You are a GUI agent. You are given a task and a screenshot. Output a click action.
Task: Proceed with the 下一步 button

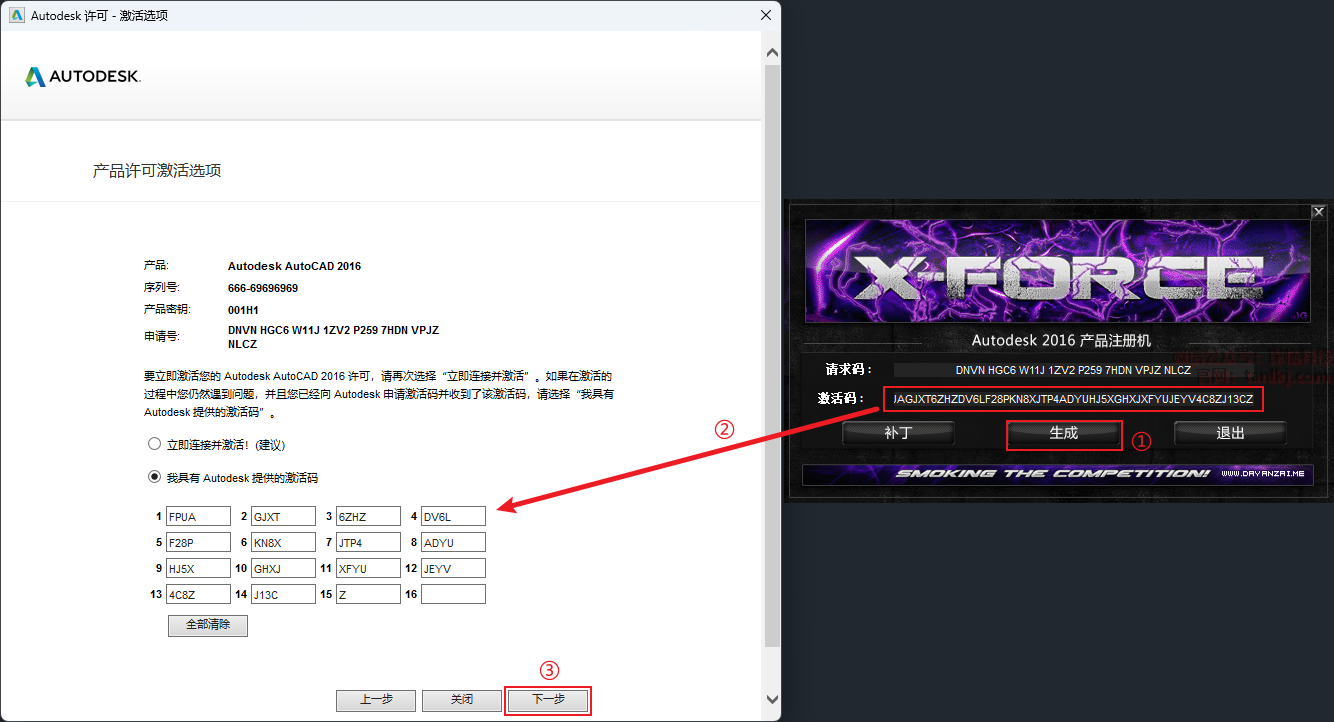[x=548, y=700]
